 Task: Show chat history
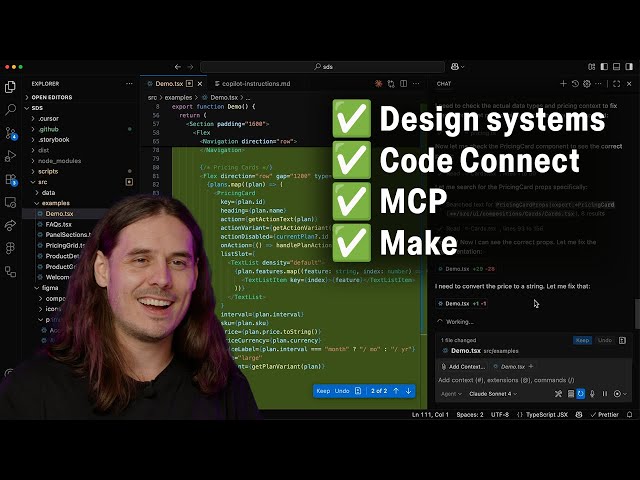coord(575,84)
